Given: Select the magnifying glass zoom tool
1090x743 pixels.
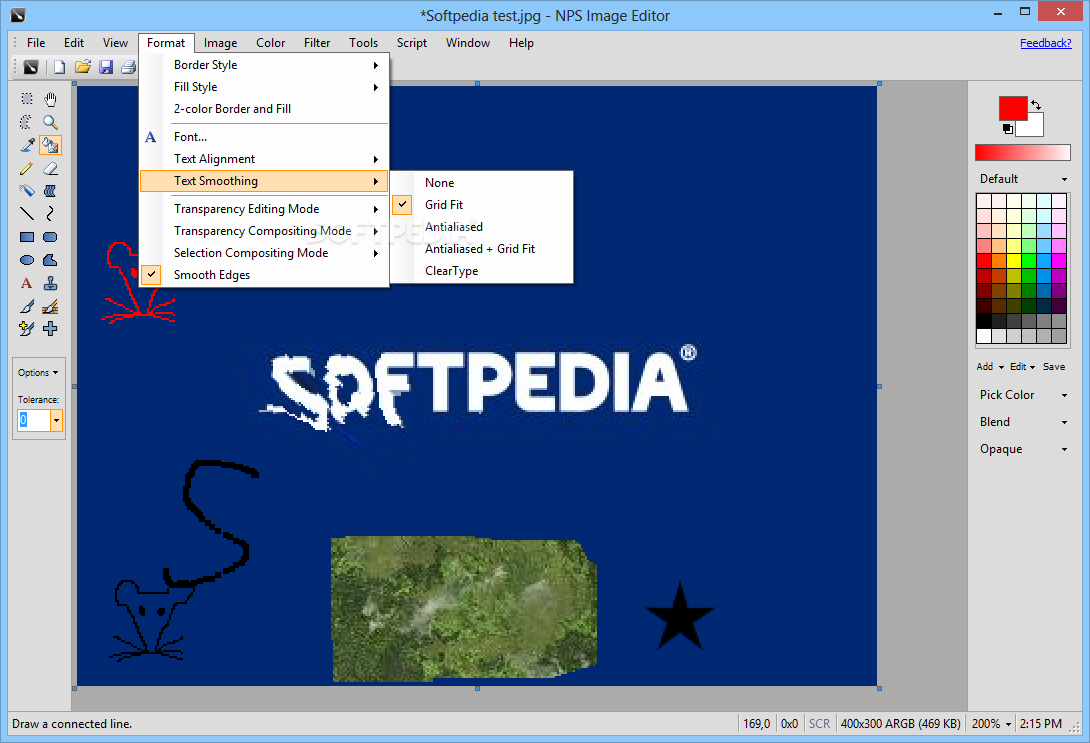Looking at the screenshot, I should [50, 122].
